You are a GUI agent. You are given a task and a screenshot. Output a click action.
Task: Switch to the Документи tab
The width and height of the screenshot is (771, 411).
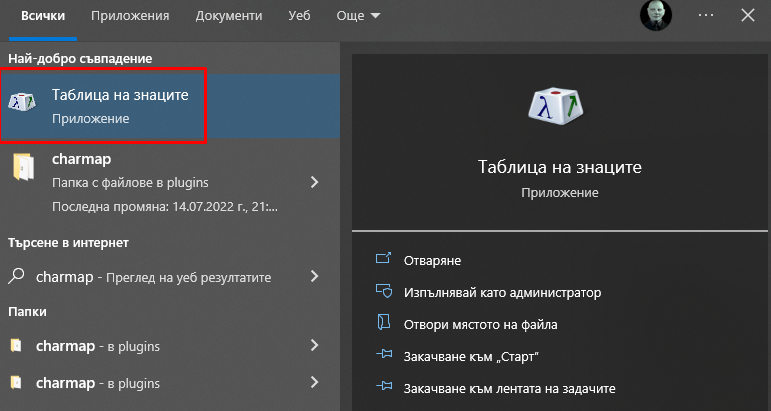[229, 16]
